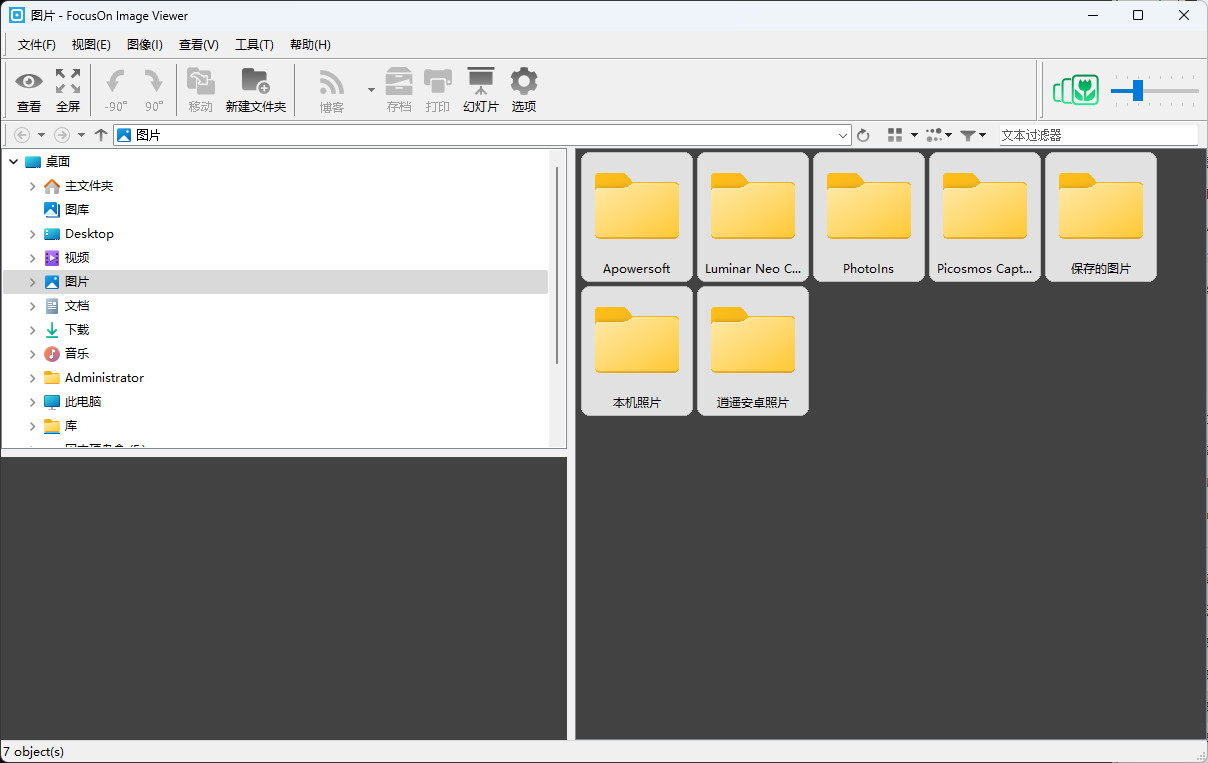1208x763 pixels.
Task: Click the sort/grouping dots icon
Action: (934, 135)
